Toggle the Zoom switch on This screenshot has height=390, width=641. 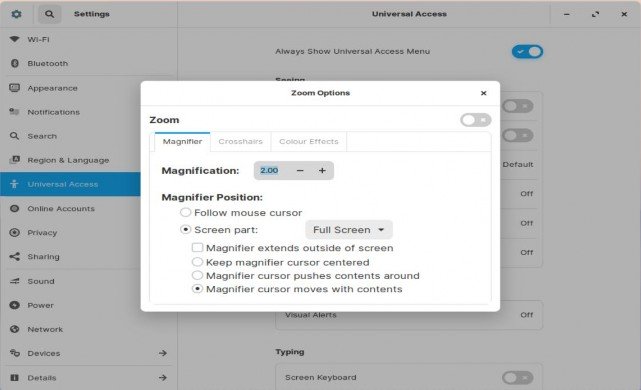pyautogui.click(x=475, y=120)
